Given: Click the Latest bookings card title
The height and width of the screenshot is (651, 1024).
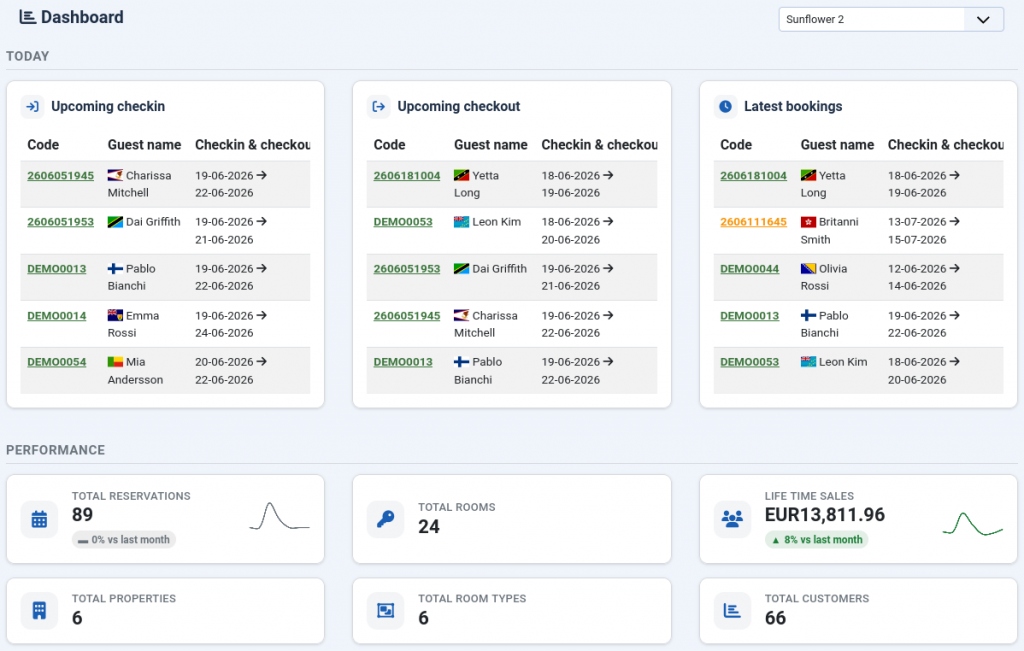Looking at the screenshot, I should pyautogui.click(x=793, y=106).
